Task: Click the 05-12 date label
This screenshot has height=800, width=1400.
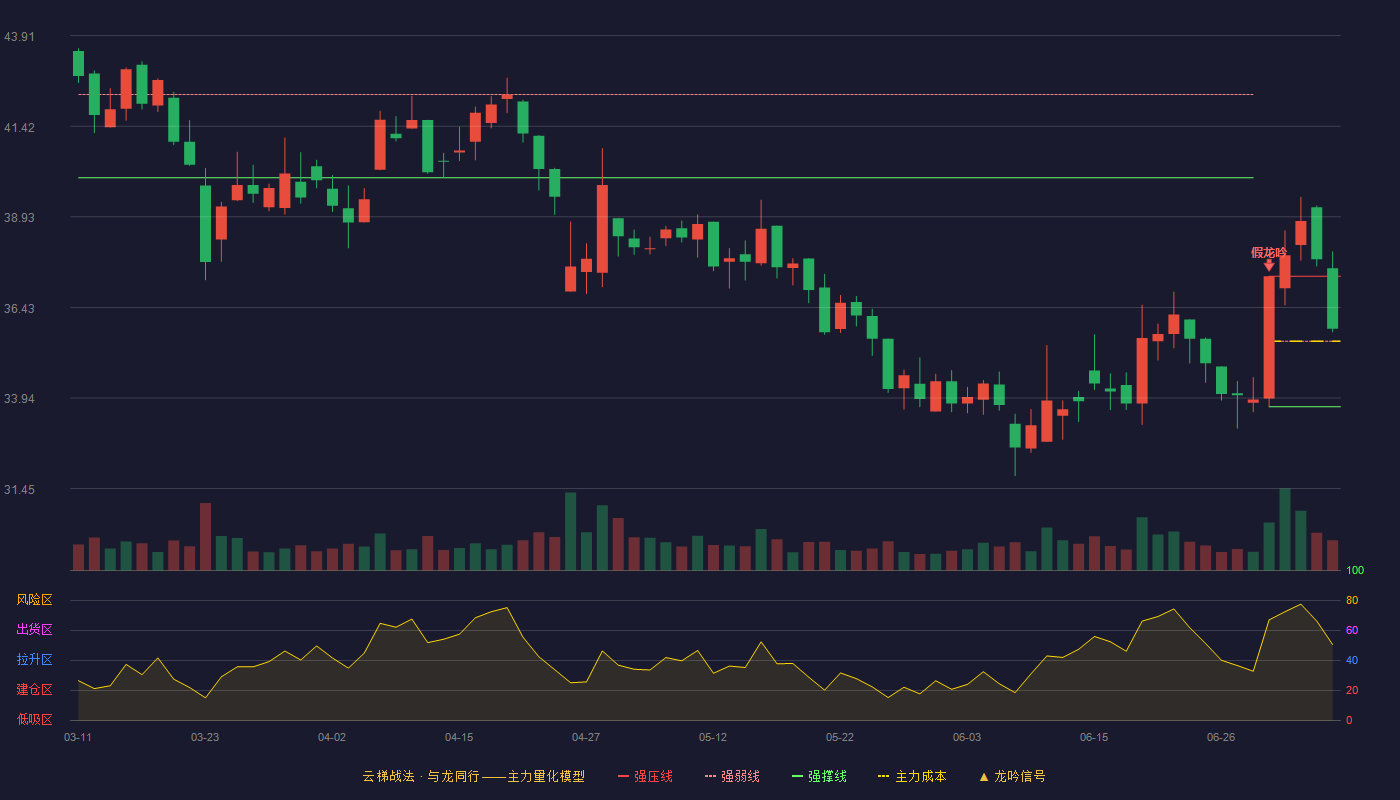Action: click(x=713, y=737)
